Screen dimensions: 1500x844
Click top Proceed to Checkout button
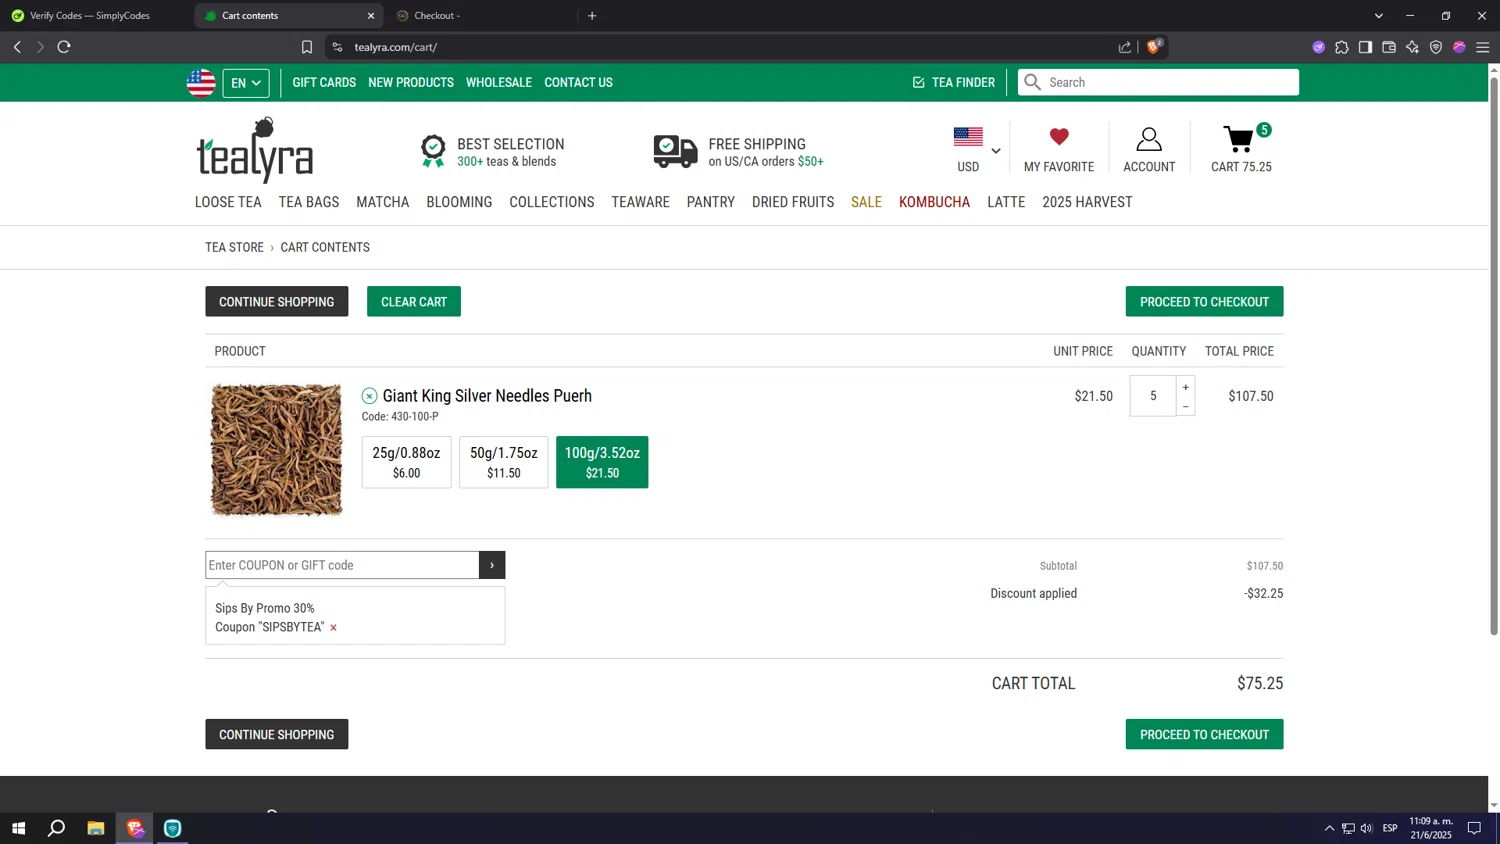1204,302
